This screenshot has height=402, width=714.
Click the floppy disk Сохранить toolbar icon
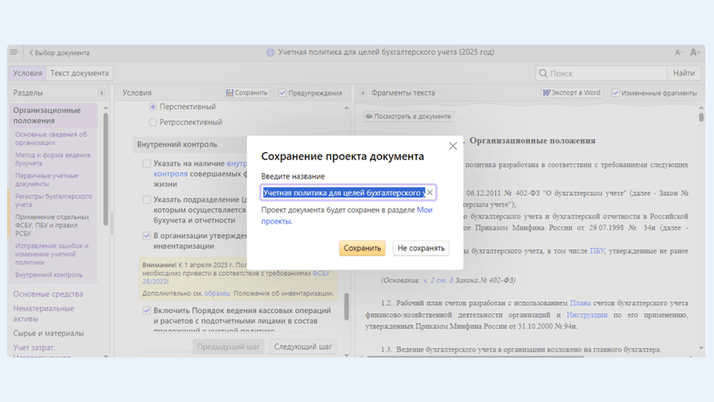tap(230, 93)
